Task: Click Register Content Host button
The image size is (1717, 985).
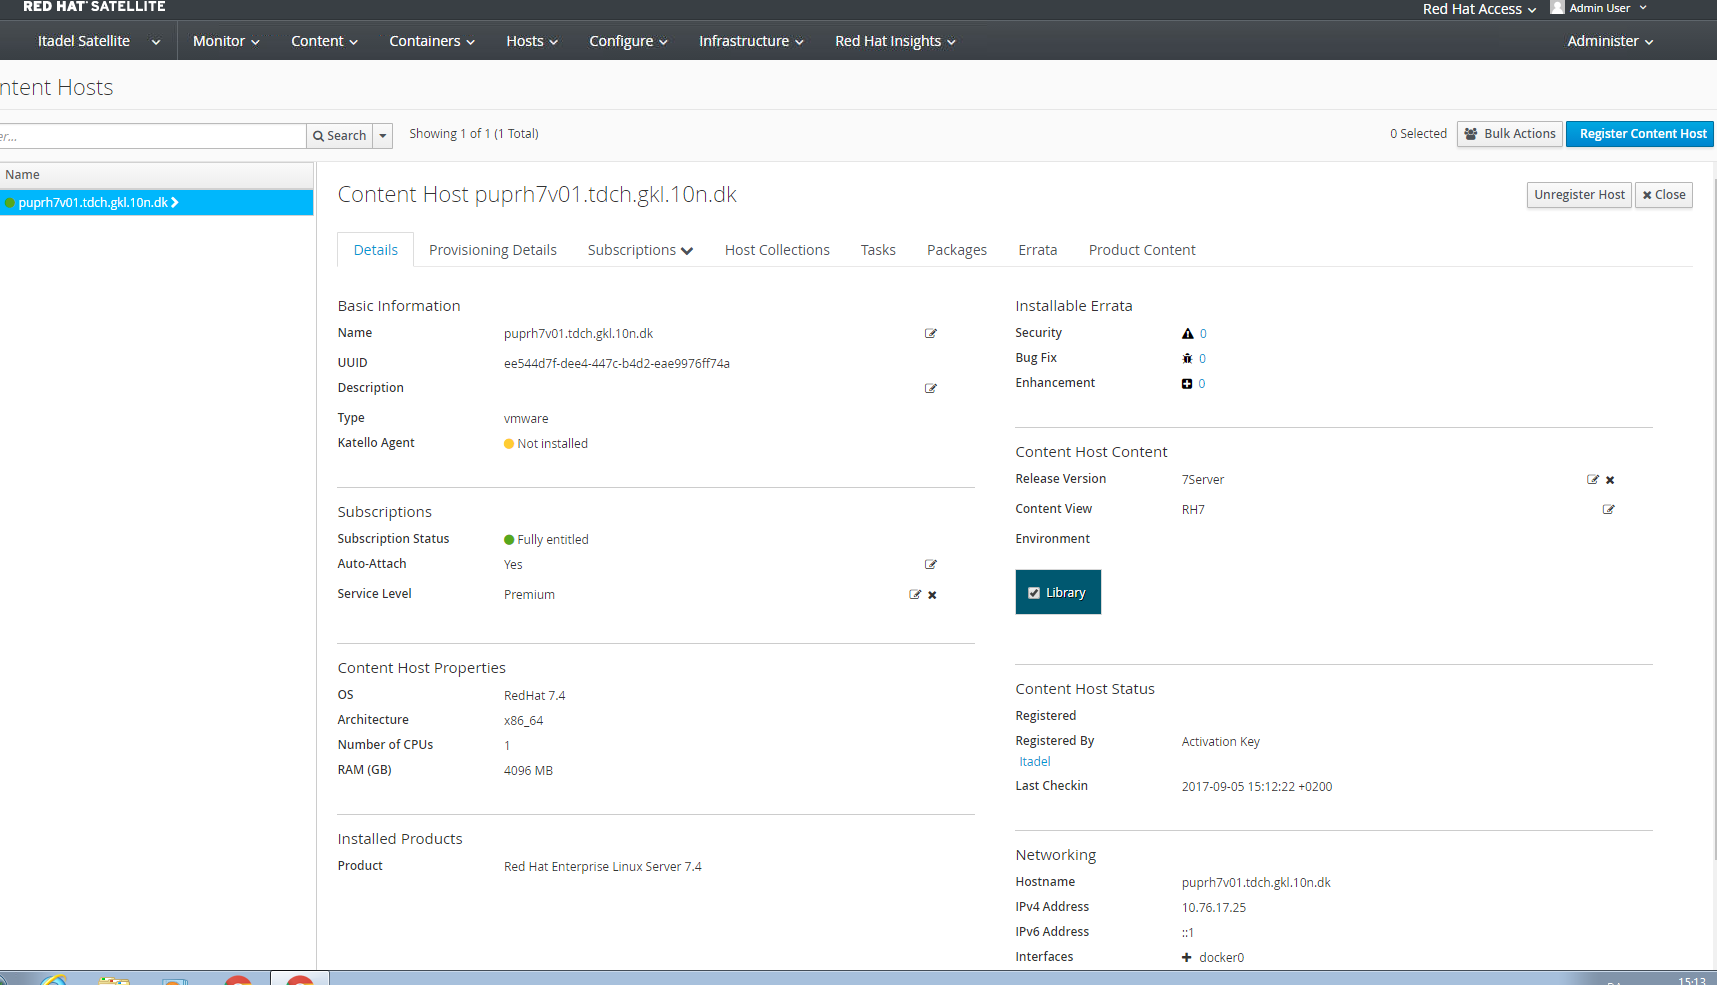Action: coord(1640,134)
